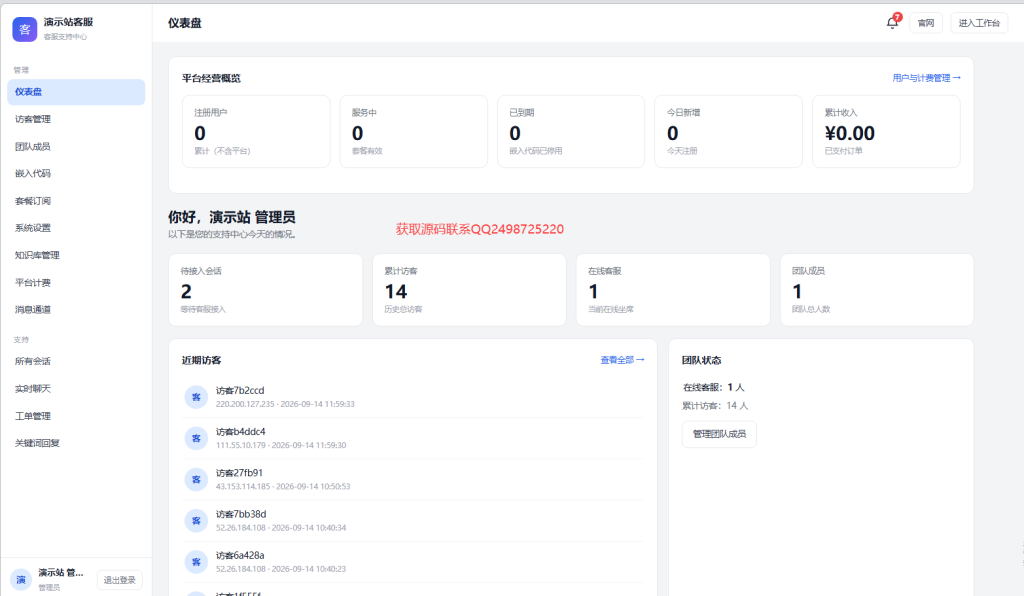Click avatar icon beside 访客7bb38d
The image size is (1024, 596).
196,520
